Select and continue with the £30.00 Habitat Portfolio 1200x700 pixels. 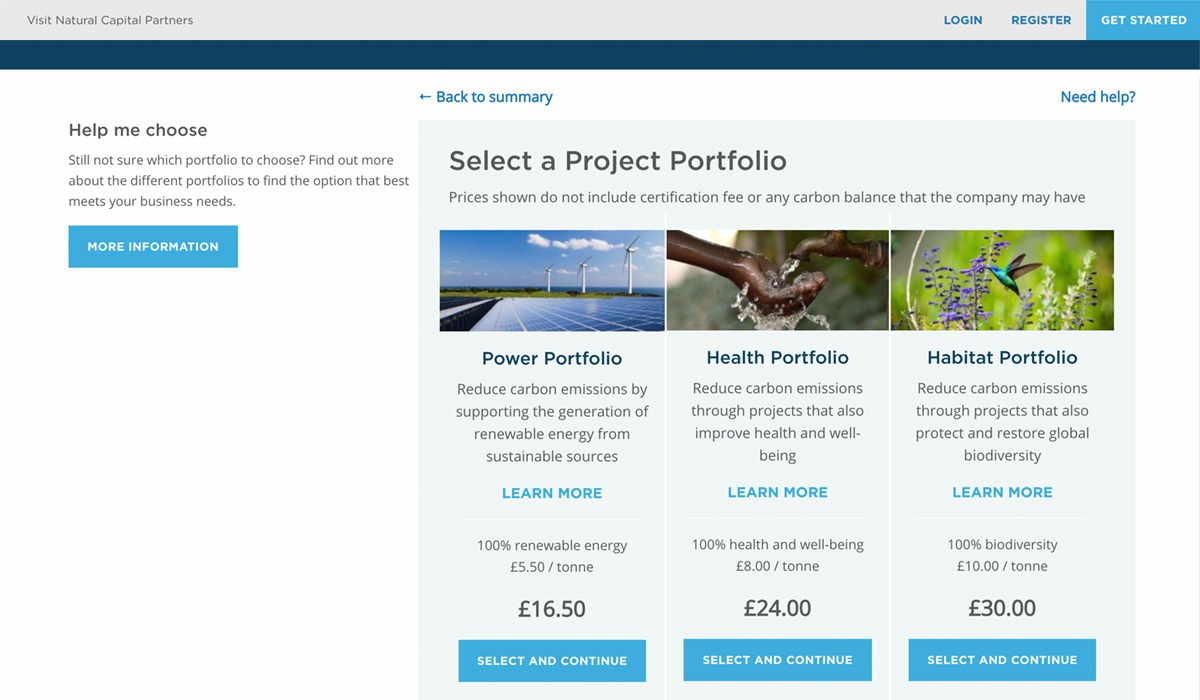point(1002,660)
